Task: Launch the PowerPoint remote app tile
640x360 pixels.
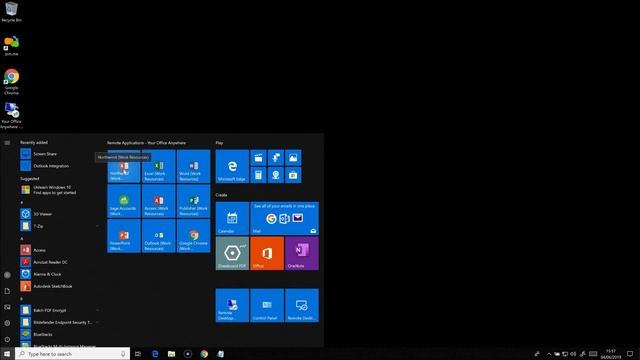Action: pyautogui.click(x=124, y=236)
